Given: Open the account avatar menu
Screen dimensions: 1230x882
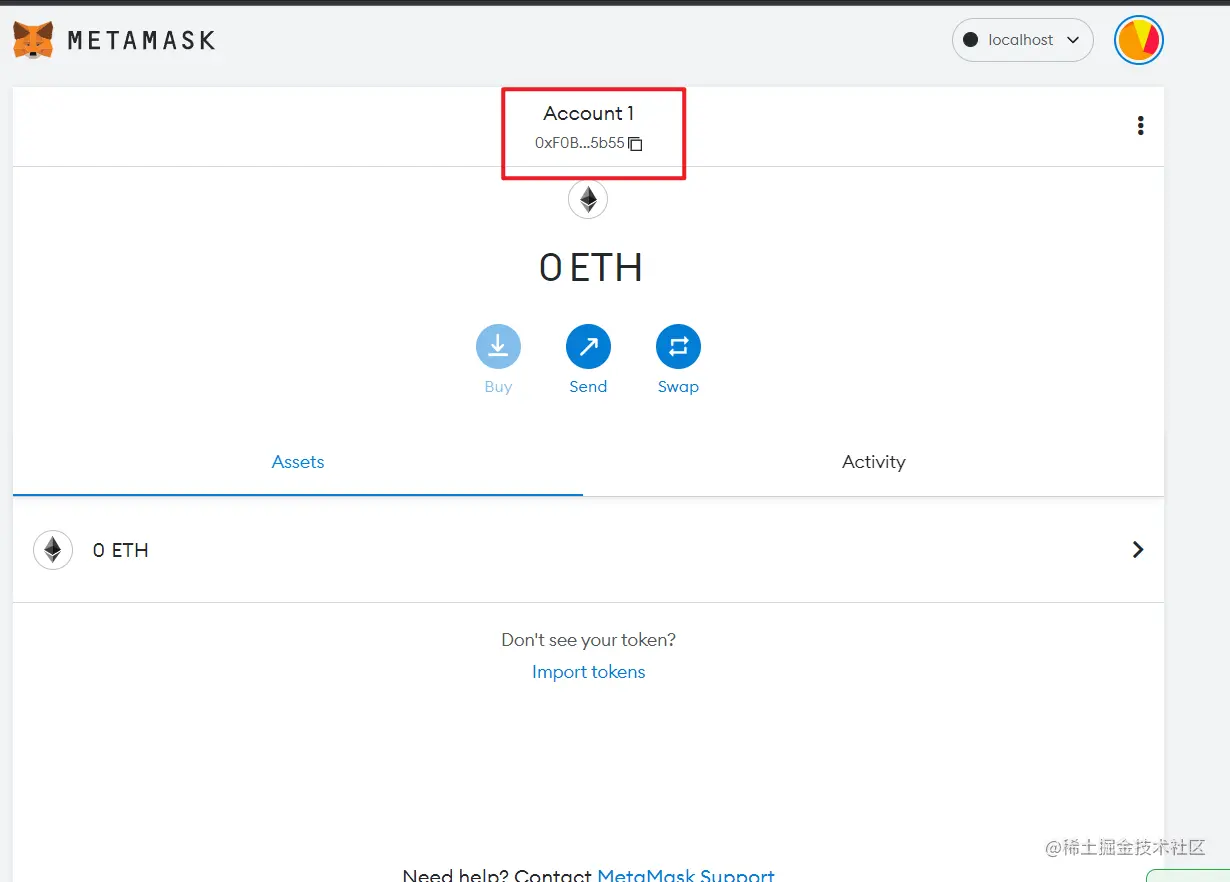Looking at the screenshot, I should click(x=1138, y=40).
